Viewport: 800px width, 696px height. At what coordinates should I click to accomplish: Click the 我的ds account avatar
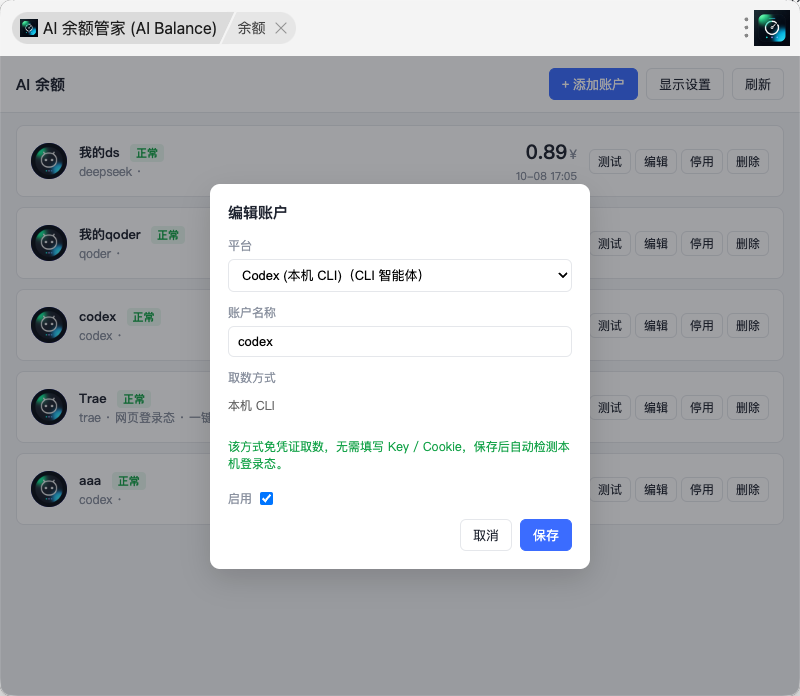(49, 161)
